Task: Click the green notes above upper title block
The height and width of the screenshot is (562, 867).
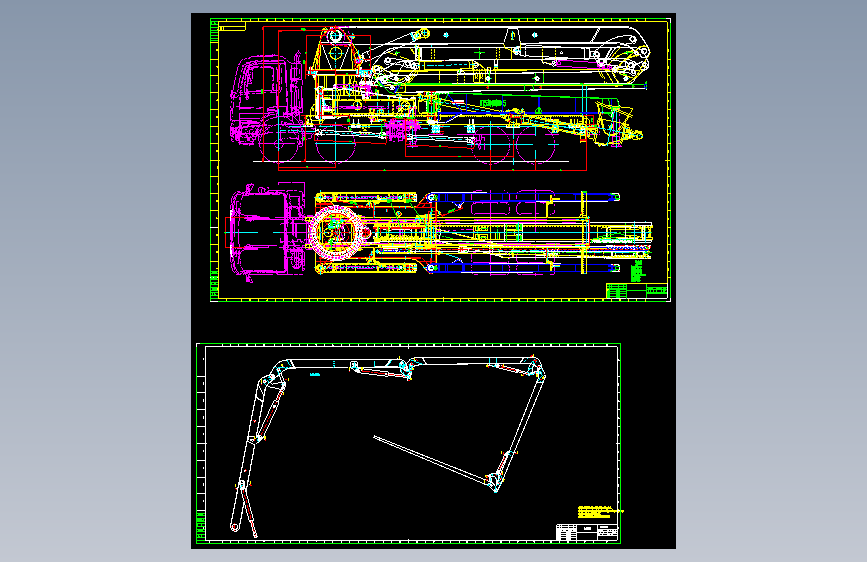Action: (x=638, y=271)
